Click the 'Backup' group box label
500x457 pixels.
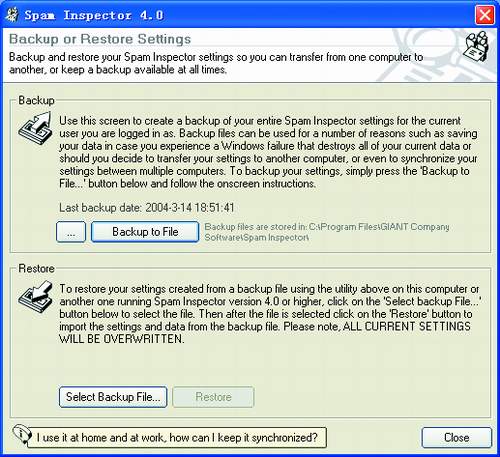tap(36, 100)
